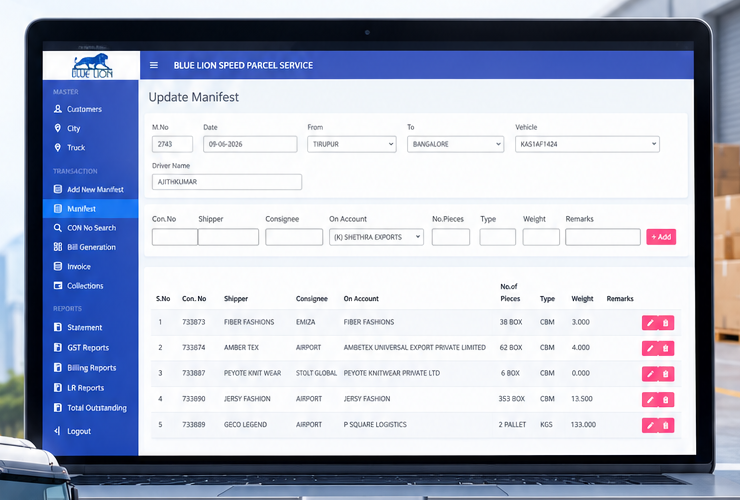
Task: Edit the AMBER TEX row
Action: click(650, 348)
